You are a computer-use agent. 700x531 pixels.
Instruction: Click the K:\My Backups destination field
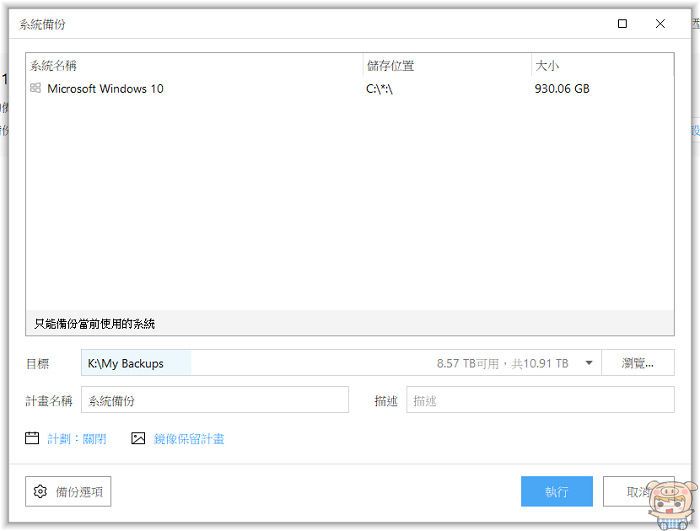coord(341,363)
